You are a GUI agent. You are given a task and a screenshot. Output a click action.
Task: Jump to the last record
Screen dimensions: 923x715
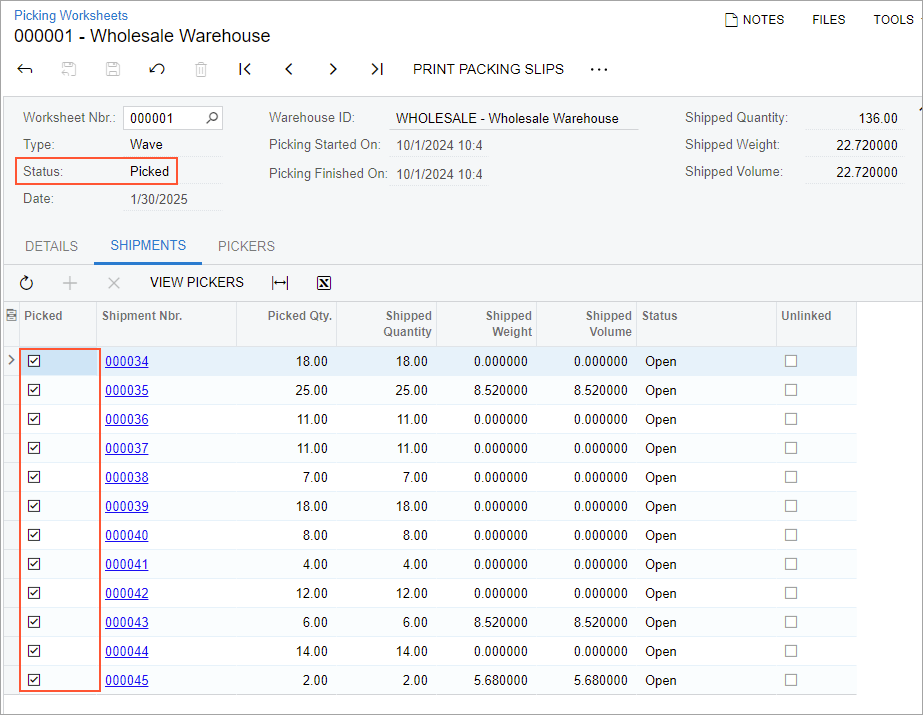click(x=376, y=69)
